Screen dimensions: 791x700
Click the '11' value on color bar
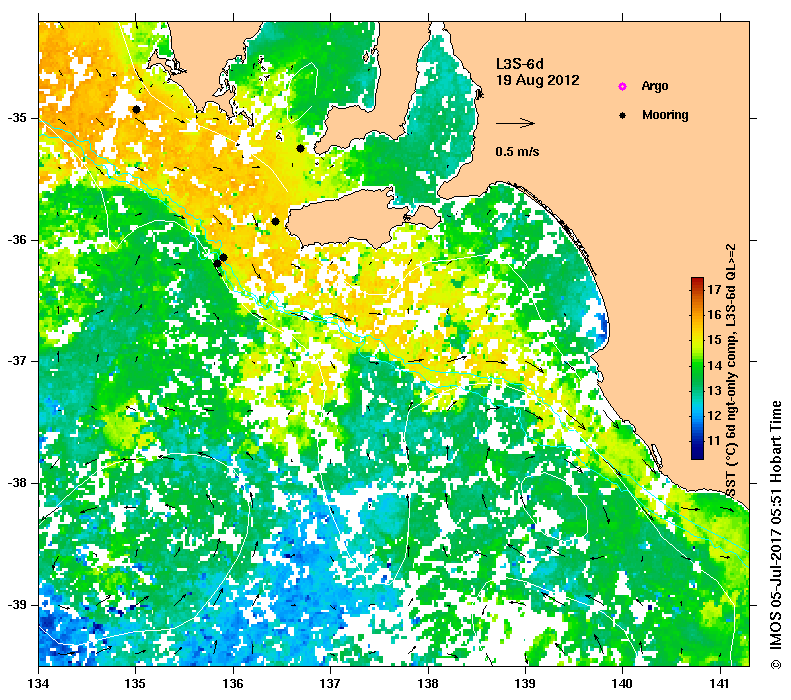714,441
